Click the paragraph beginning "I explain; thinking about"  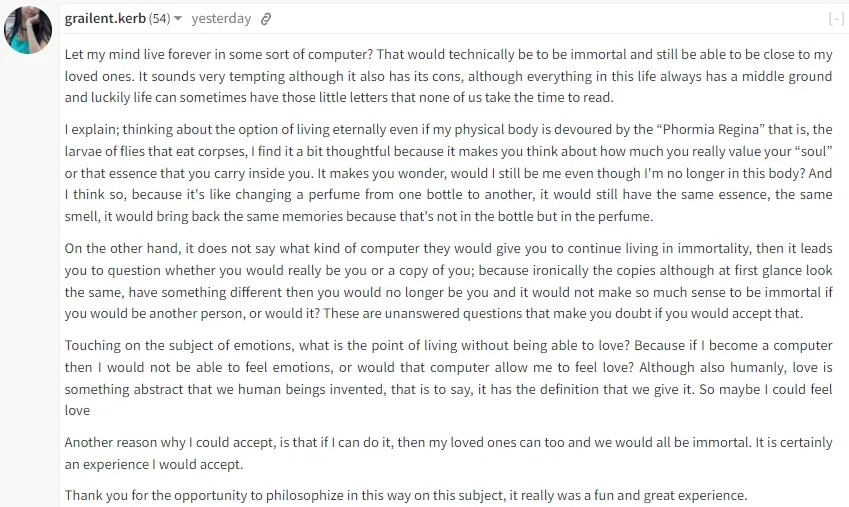pos(448,173)
